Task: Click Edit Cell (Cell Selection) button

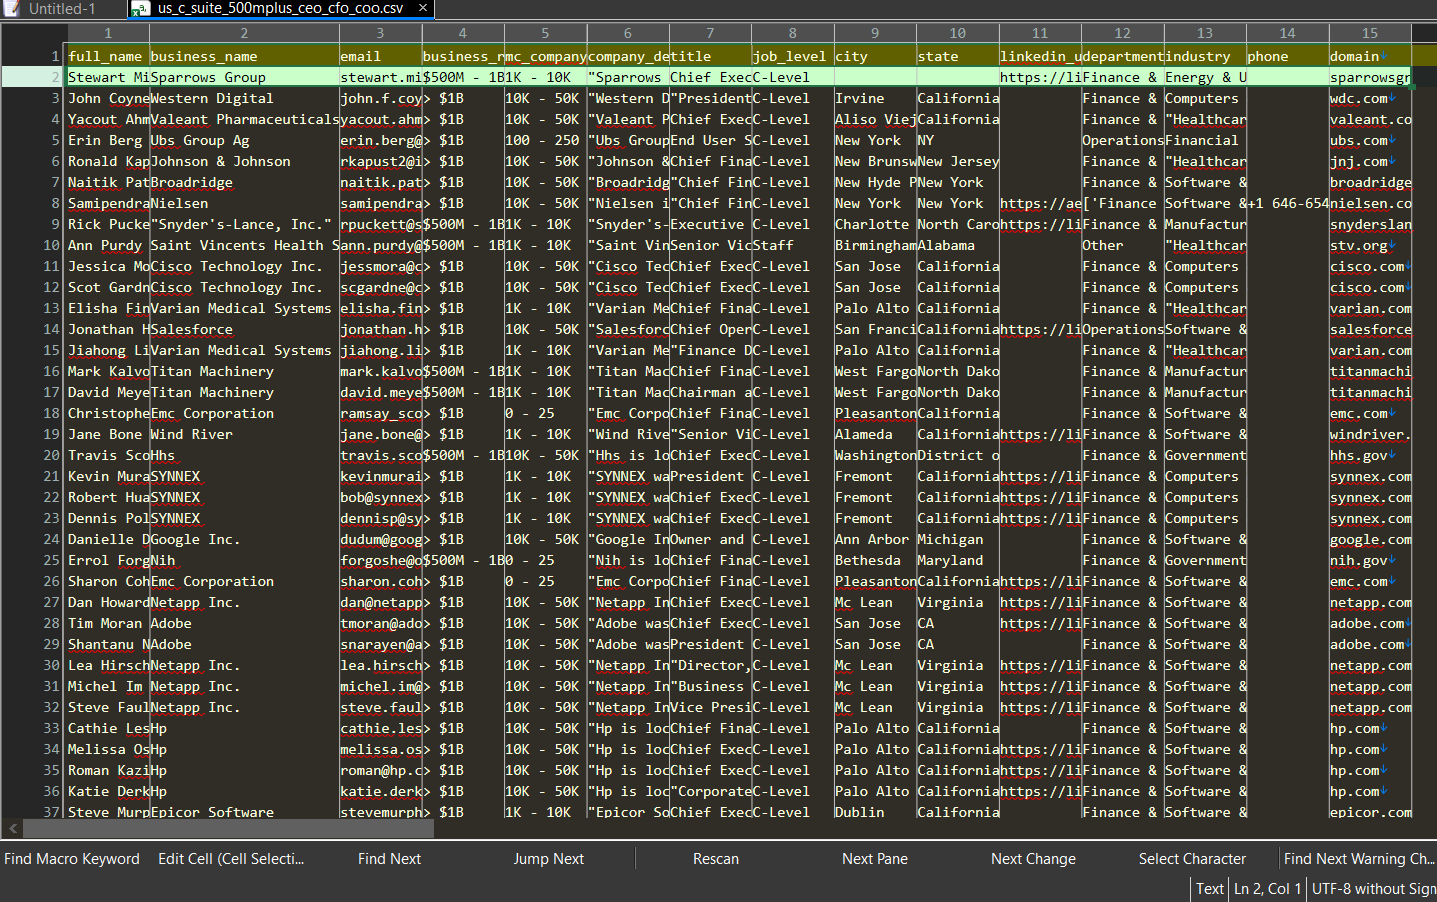Action: tap(231, 859)
